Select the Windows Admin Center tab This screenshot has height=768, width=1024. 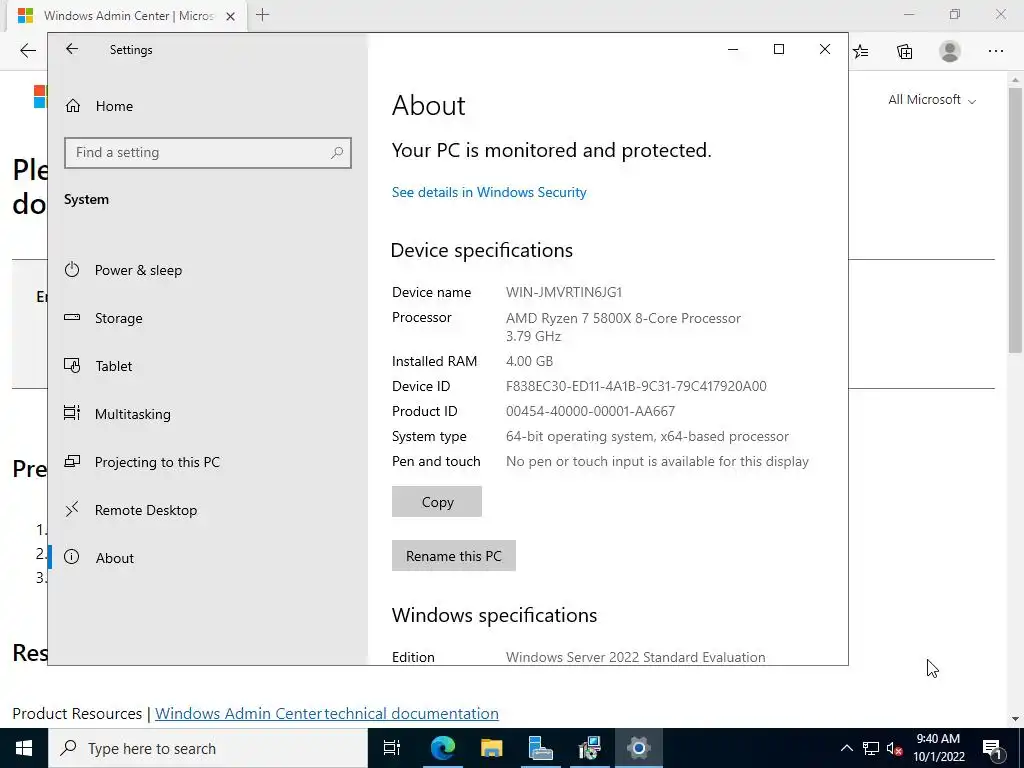coord(127,16)
